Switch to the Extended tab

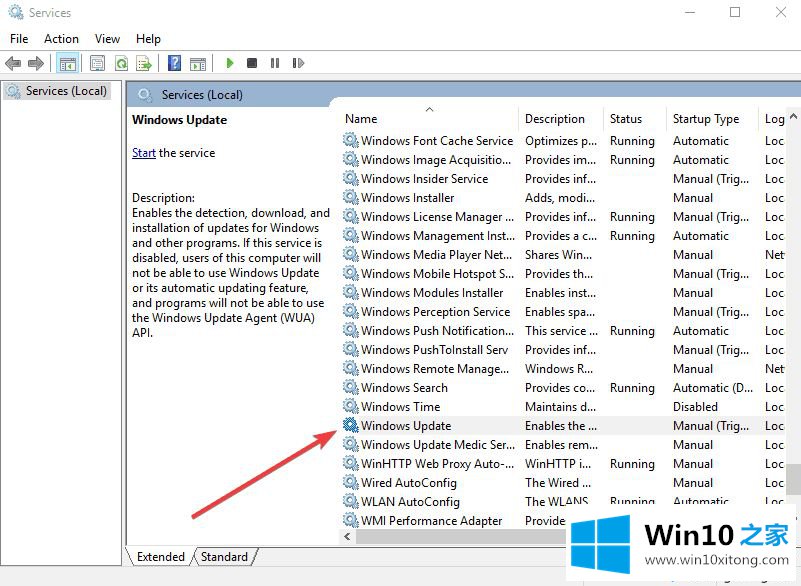160,556
